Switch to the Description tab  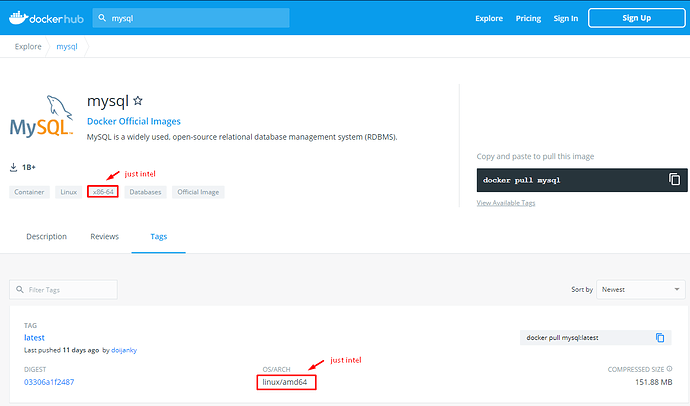tap(46, 236)
